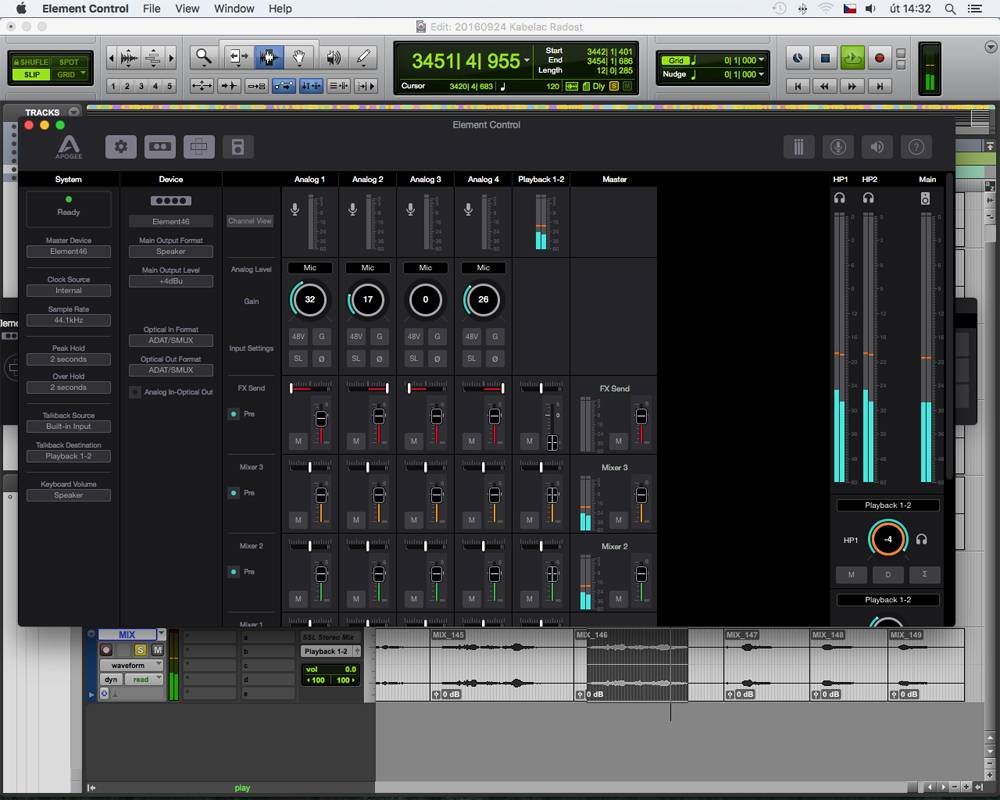The width and height of the screenshot is (1000, 800).
Task: Select the Selector waveform tool
Action: coord(268,57)
